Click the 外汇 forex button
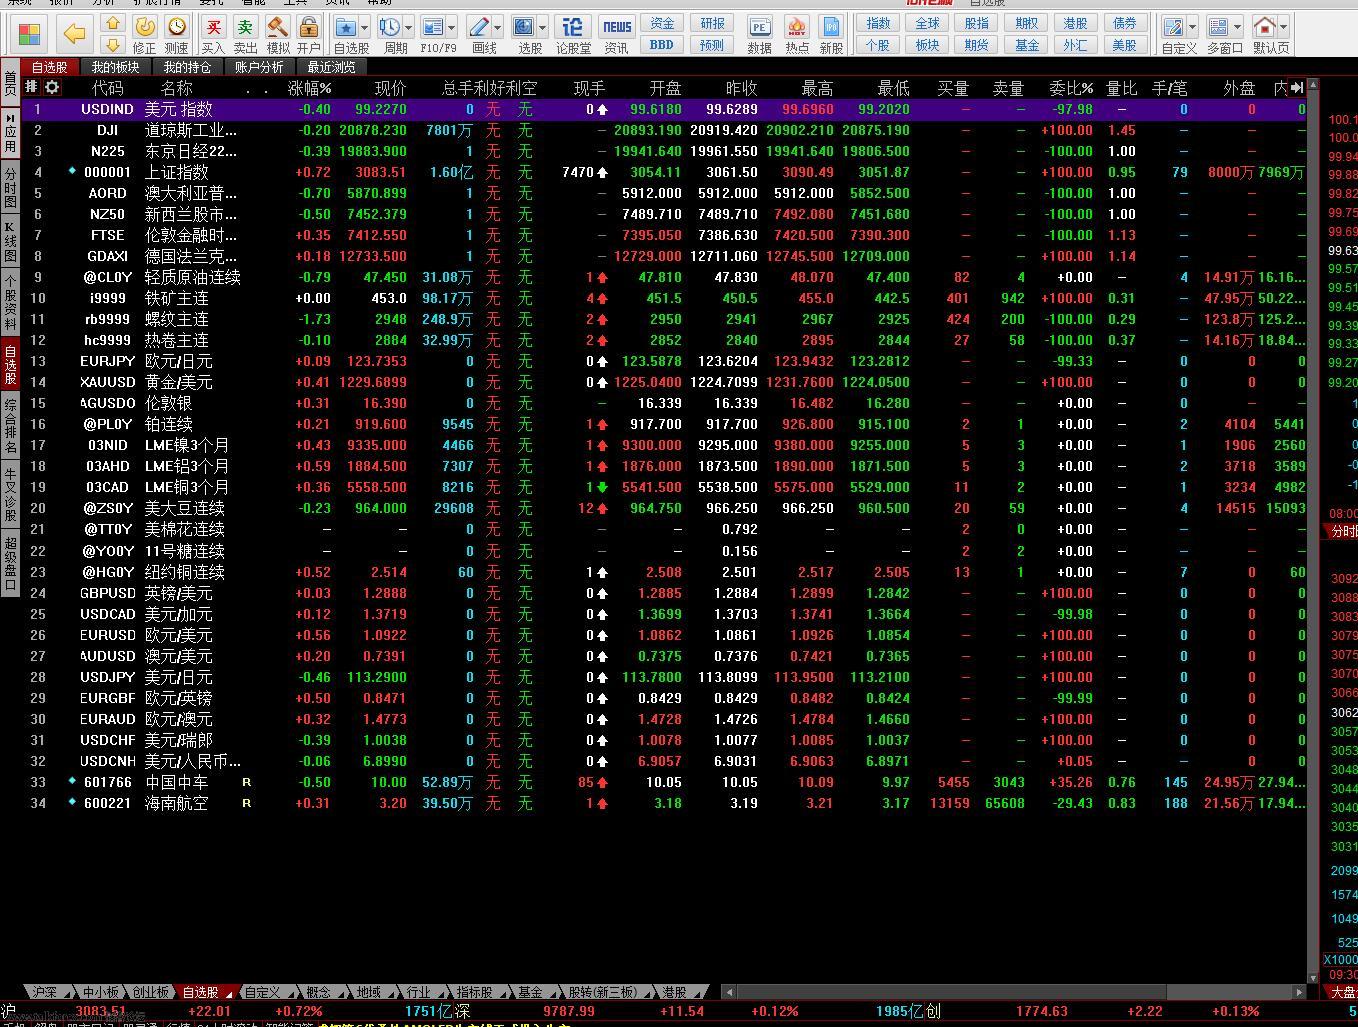 click(1075, 44)
